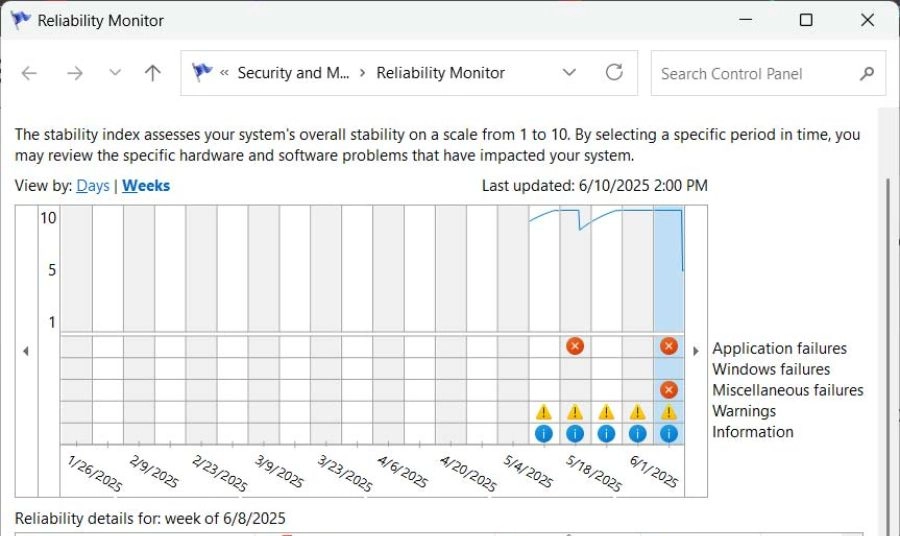Click the 4/20/2025 date axis label

(x=468, y=473)
